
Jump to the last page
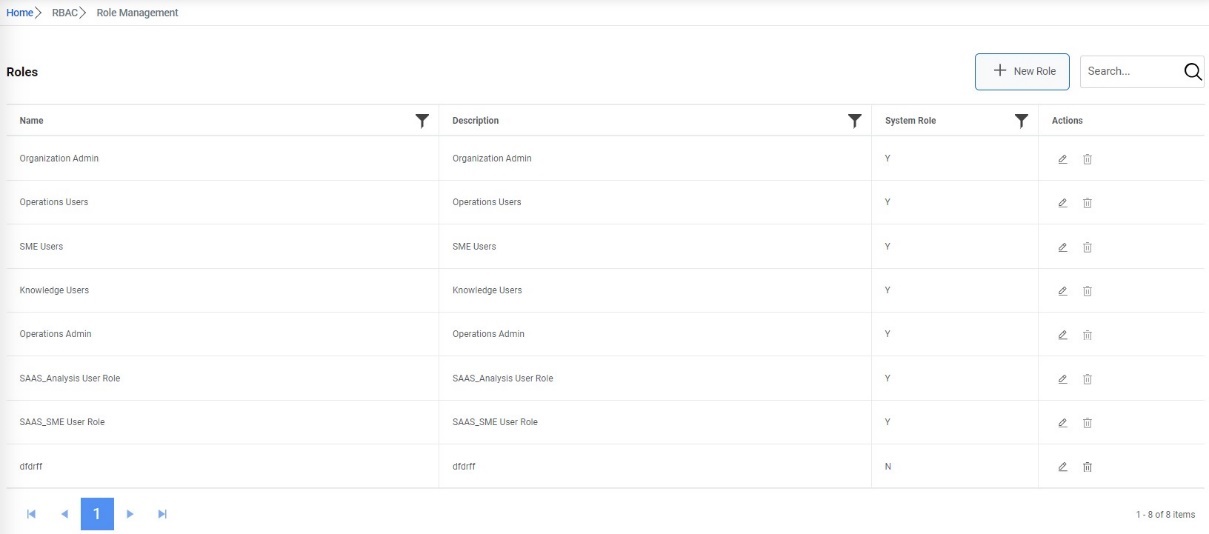tap(162, 514)
